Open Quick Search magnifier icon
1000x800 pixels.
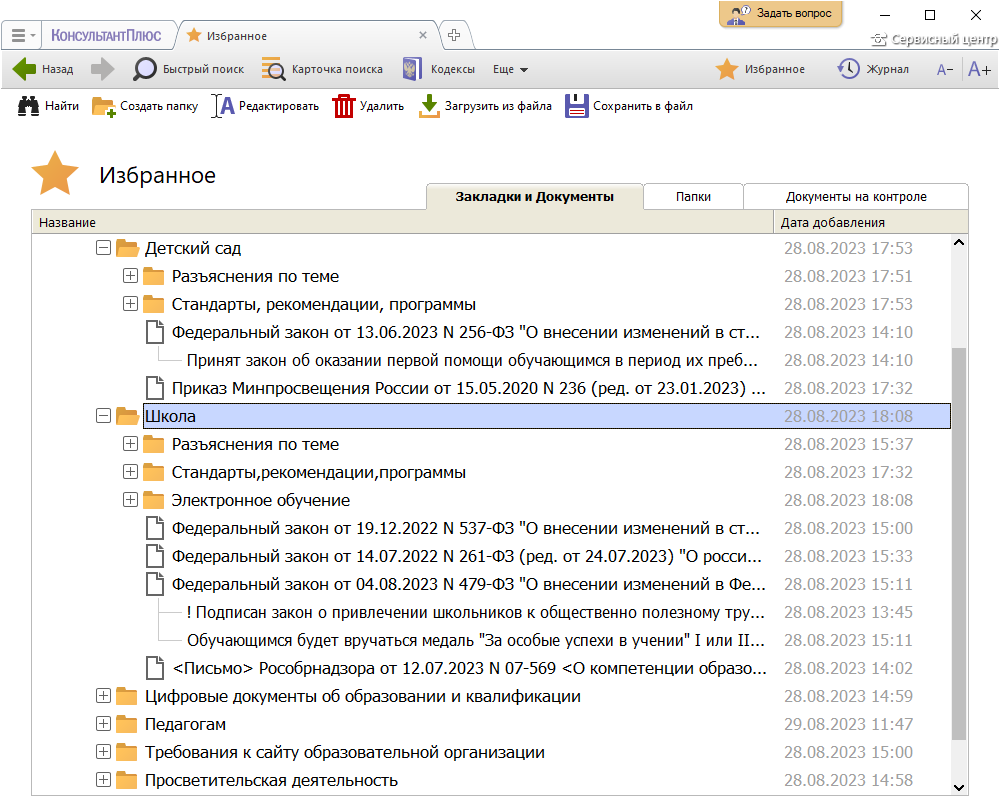[x=145, y=69]
